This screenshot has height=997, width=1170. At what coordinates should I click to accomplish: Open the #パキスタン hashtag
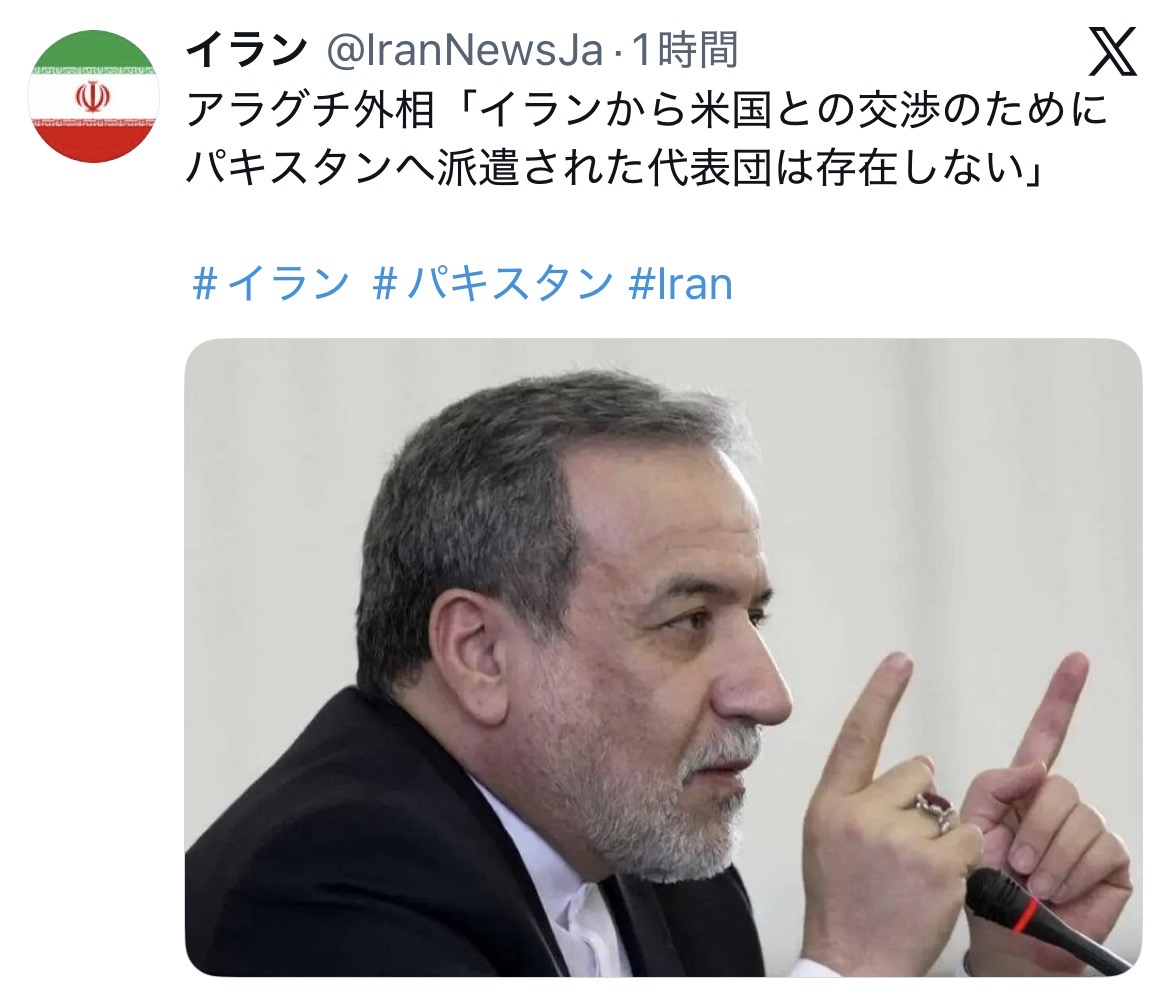[492, 284]
